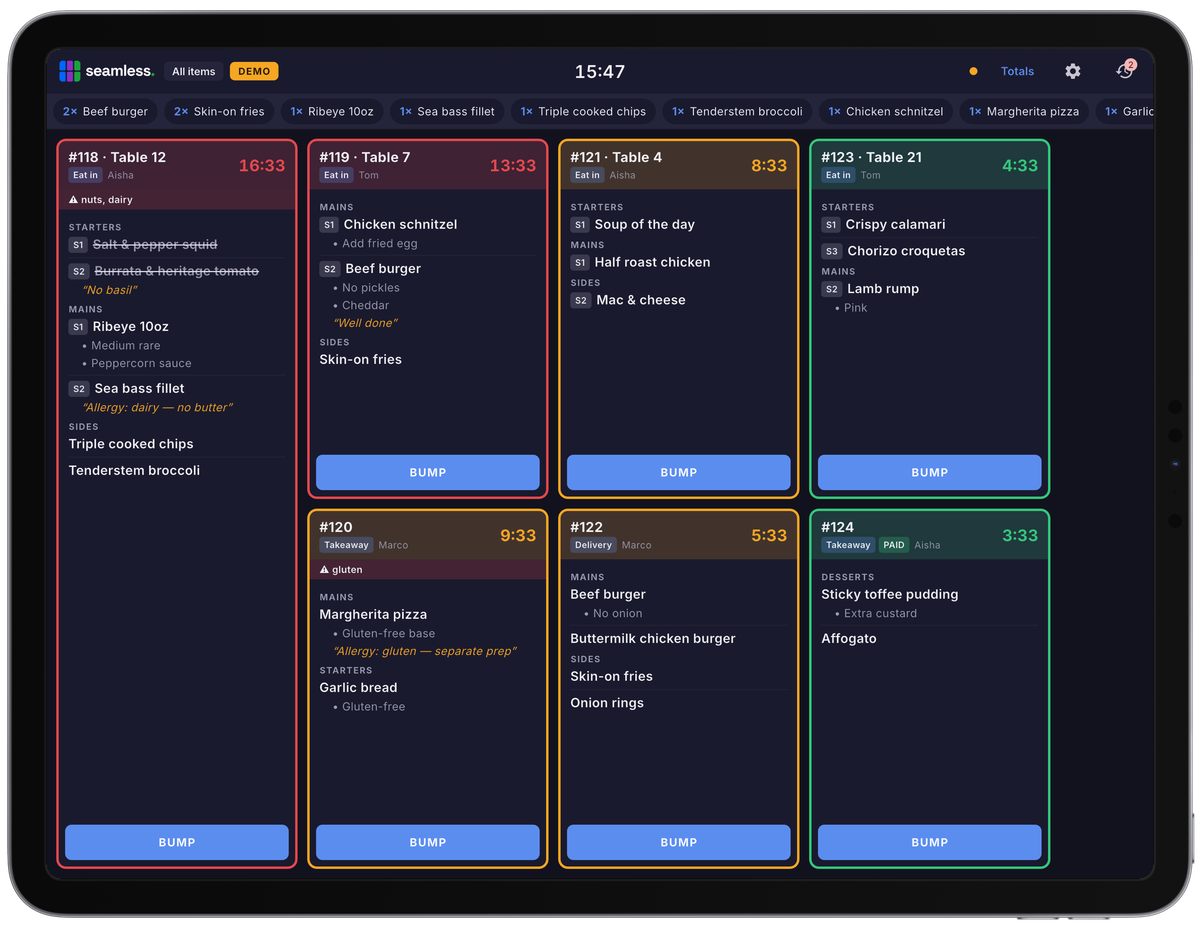Viewport: 1200px width, 928px height.
Task: Open the Totals view
Action: 1017,71
